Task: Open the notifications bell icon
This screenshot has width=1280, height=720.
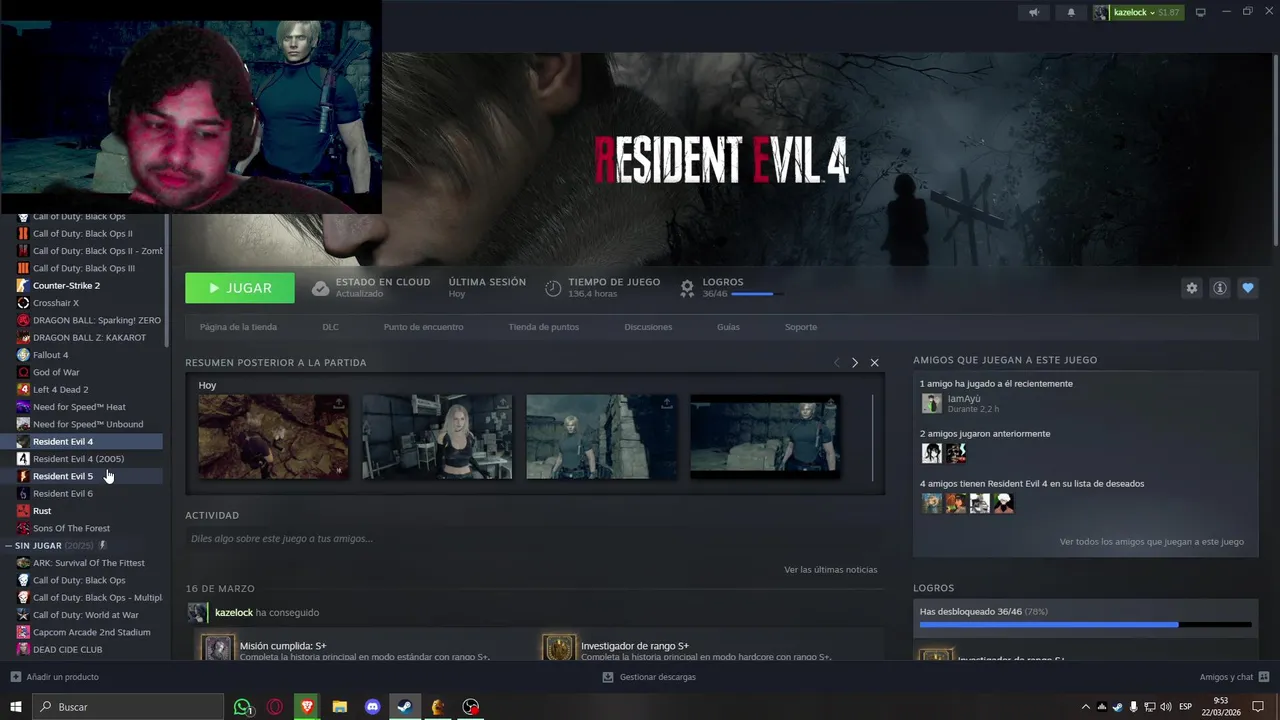Action: tap(1071, 12)
